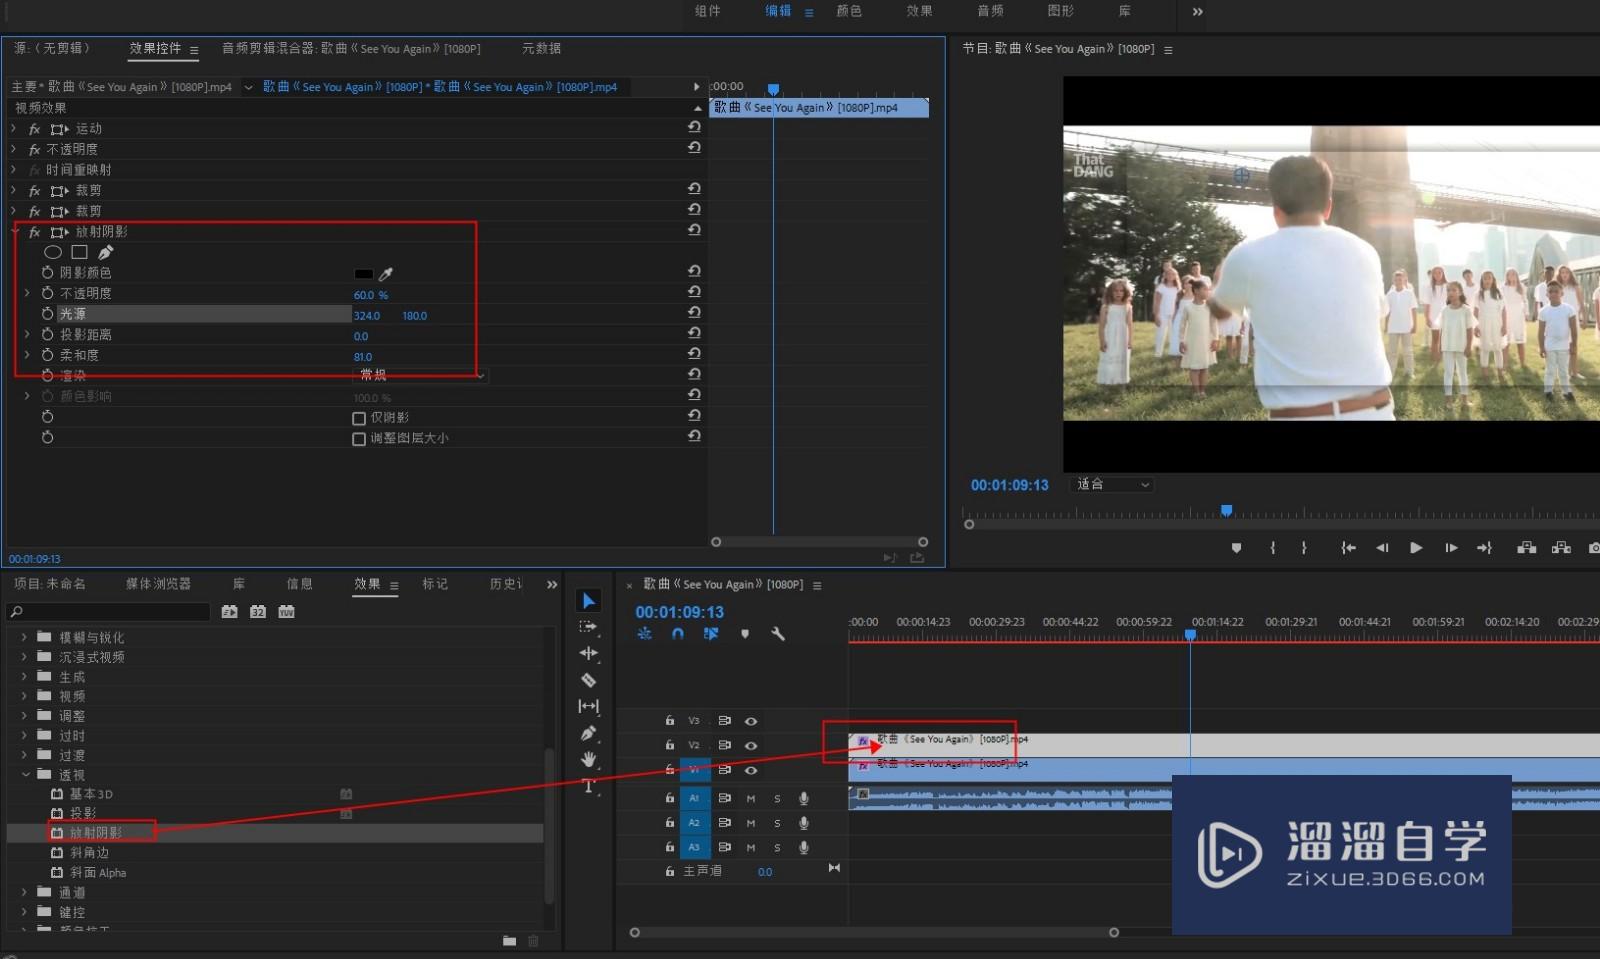
Task: Open 音频剪辑混合器 tab
Action: coord(351,48)
